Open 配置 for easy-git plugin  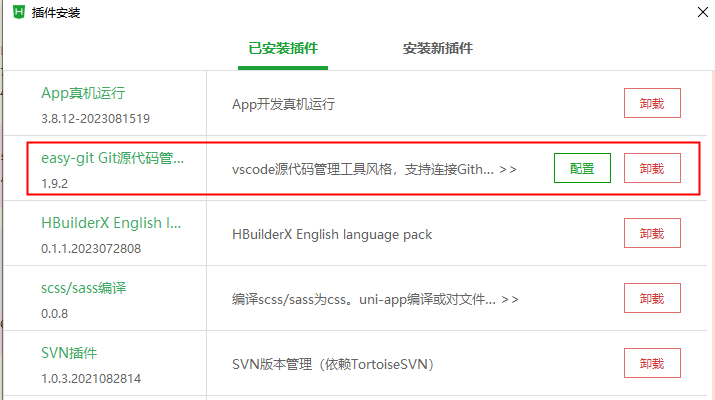pos(582,168)
